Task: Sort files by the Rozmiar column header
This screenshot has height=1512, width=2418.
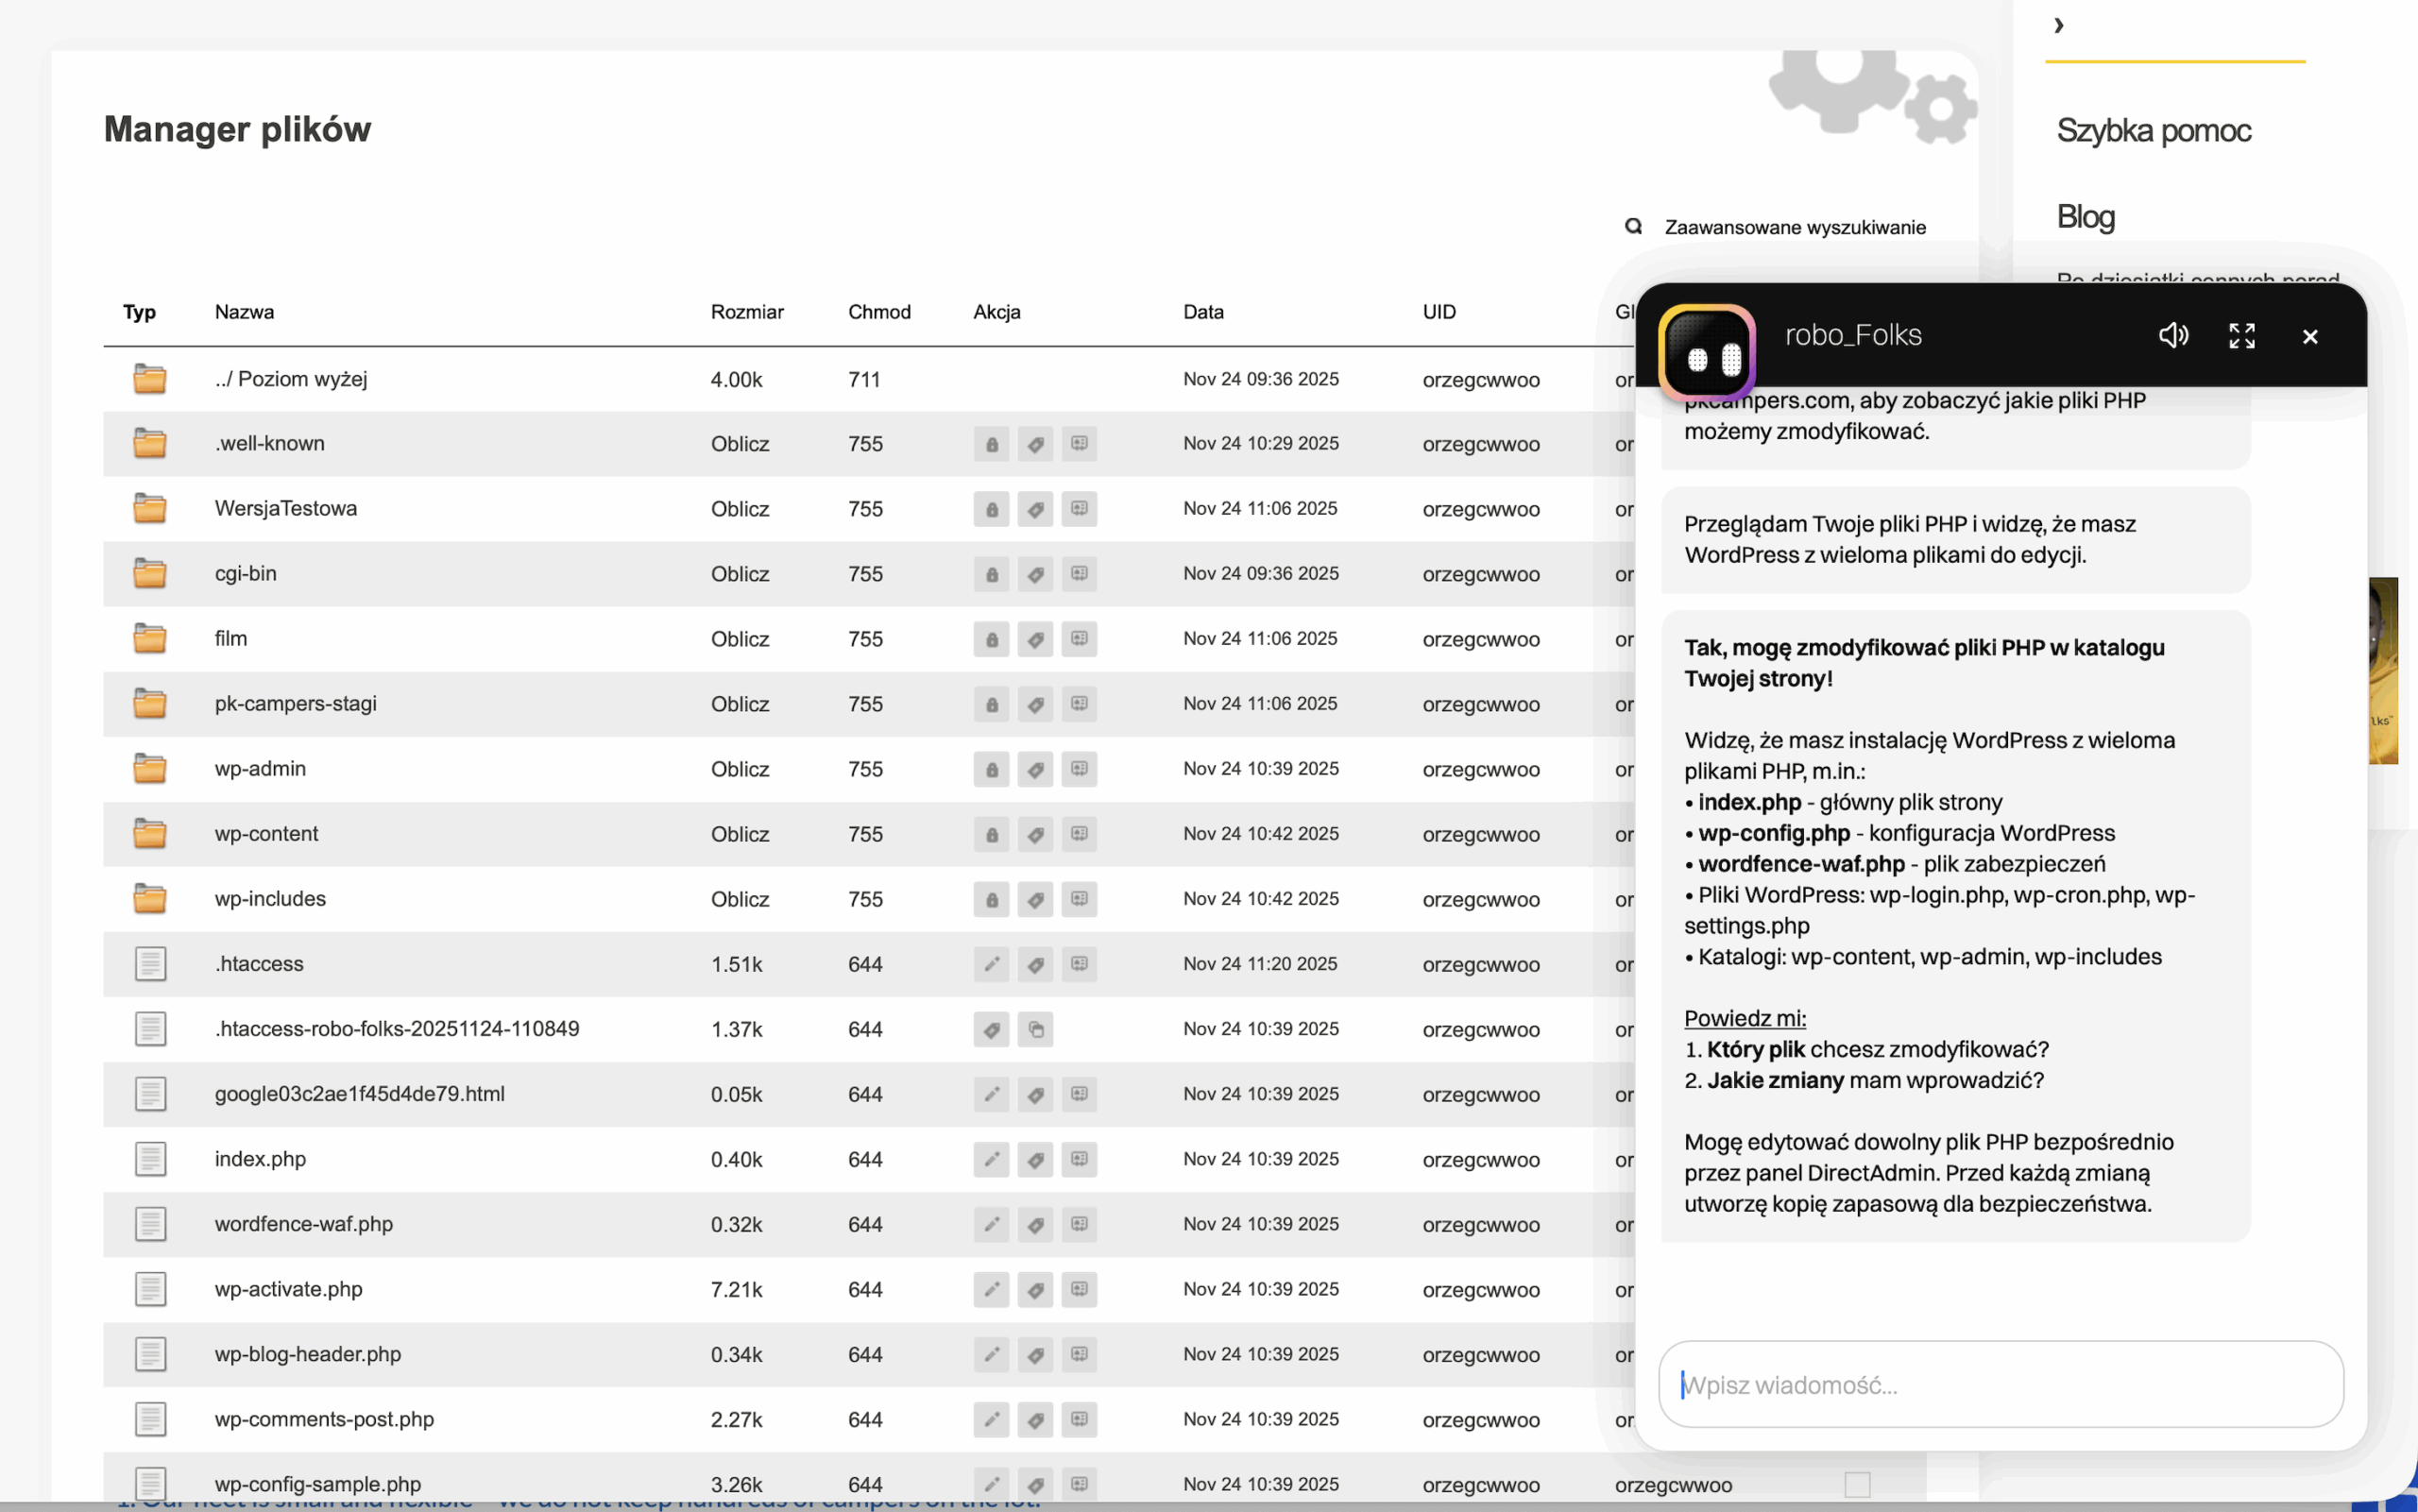Action: pos(746,312)
